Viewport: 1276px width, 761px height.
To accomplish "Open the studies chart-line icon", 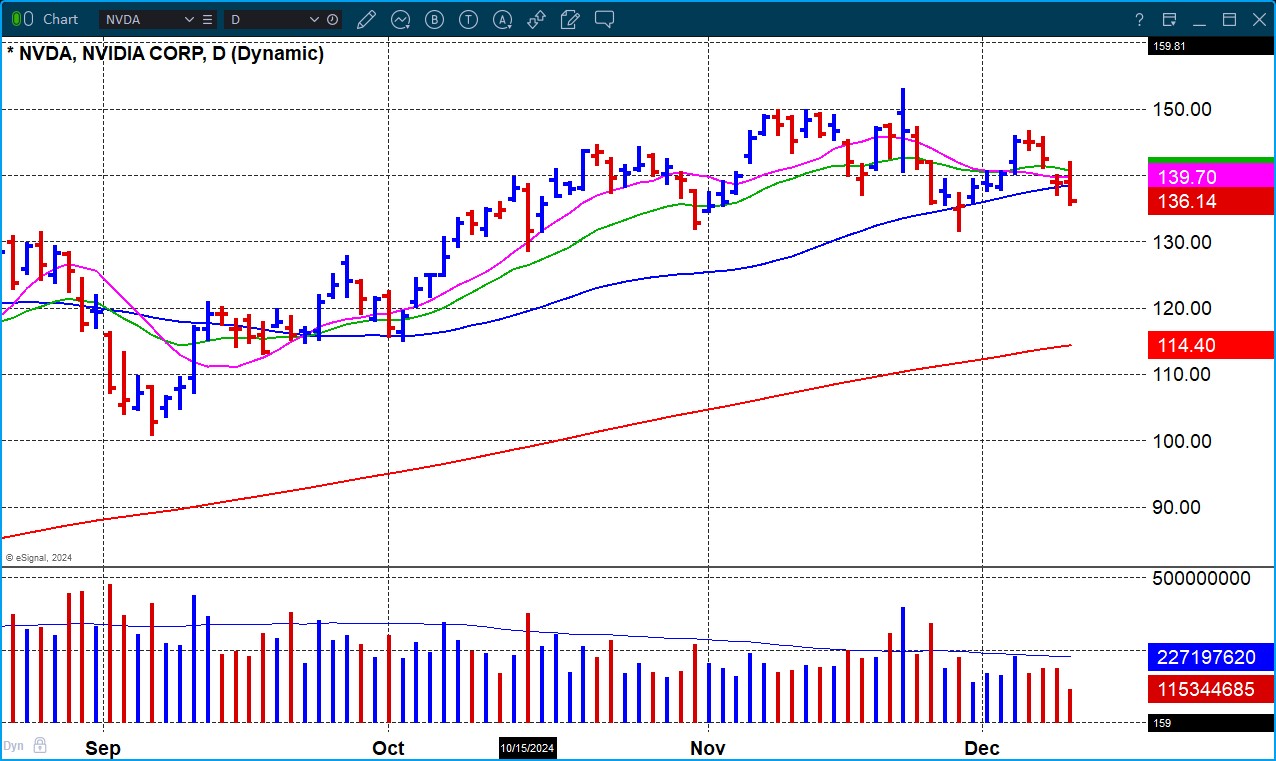I will (401, 19).
